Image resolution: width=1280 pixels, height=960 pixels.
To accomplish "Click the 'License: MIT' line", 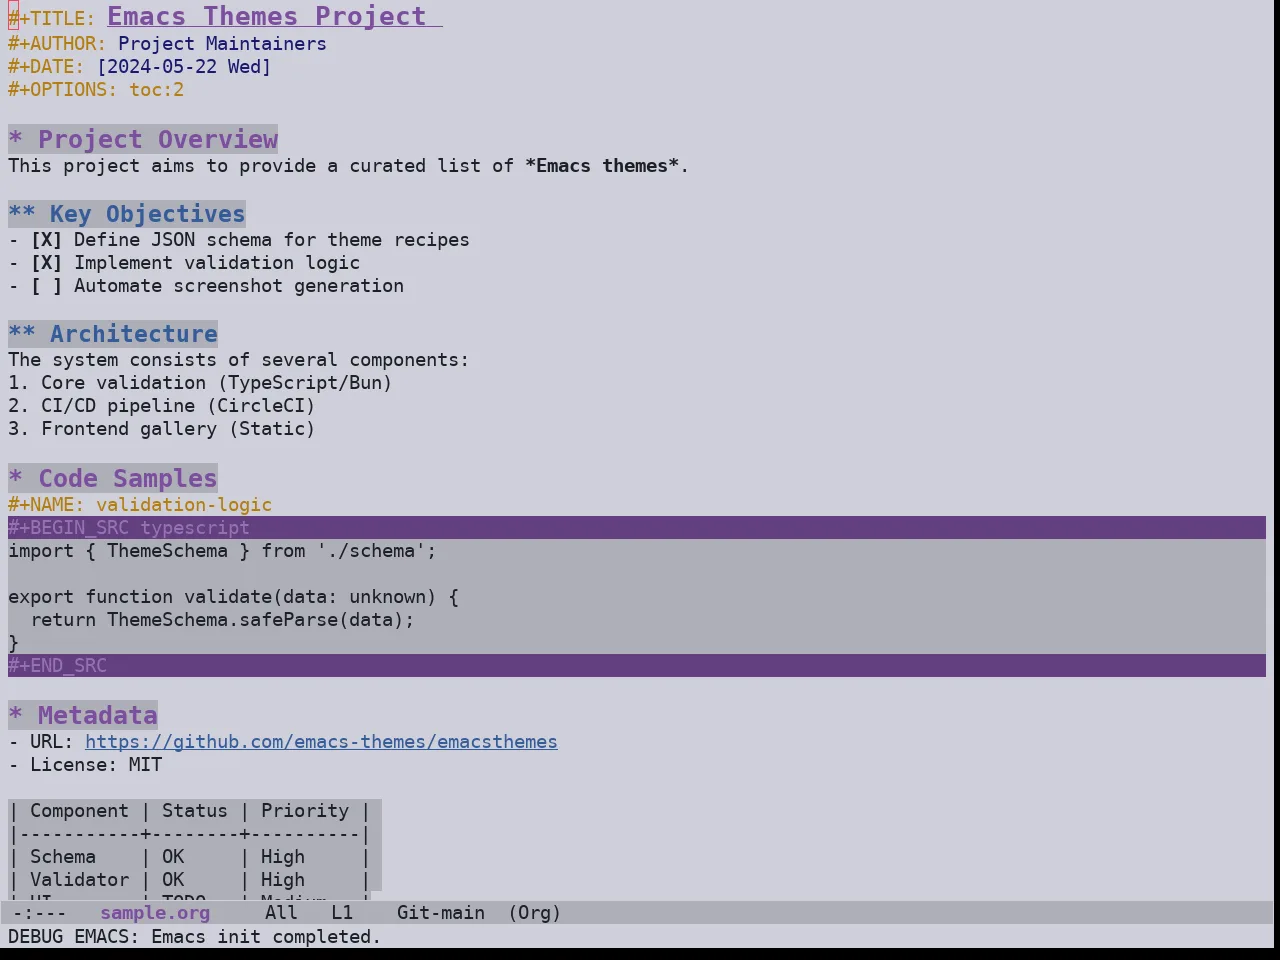I will 85,765.
